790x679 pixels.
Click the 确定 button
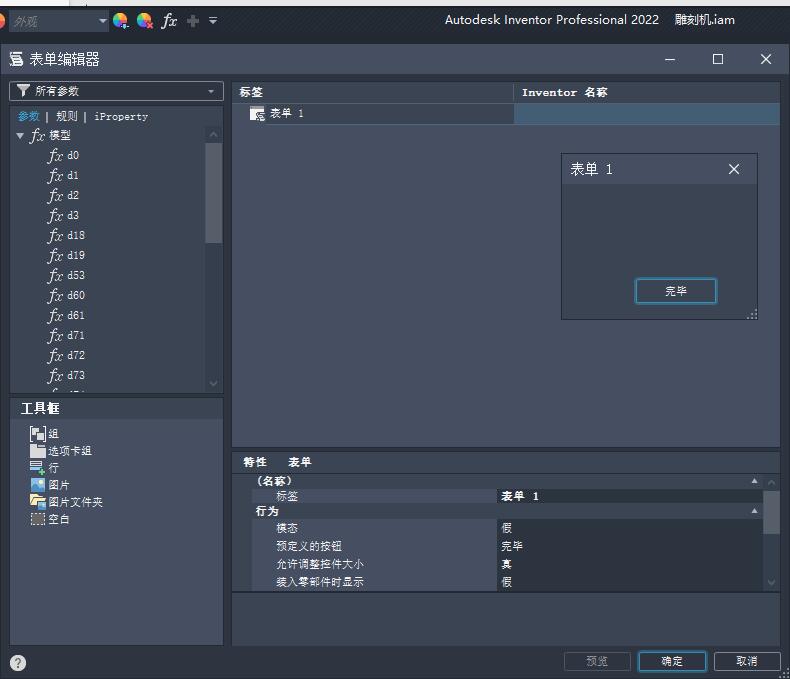672,661
